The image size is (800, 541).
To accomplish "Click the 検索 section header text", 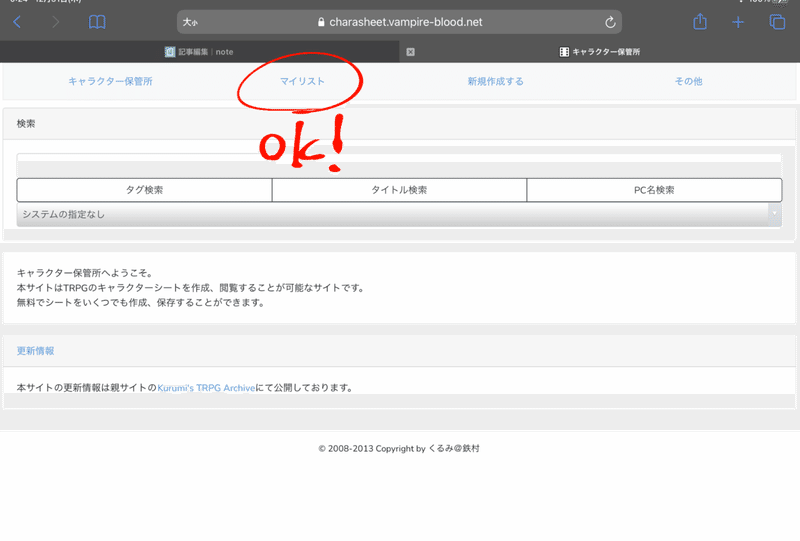I will pyautogui.click(x=26, y=124).
